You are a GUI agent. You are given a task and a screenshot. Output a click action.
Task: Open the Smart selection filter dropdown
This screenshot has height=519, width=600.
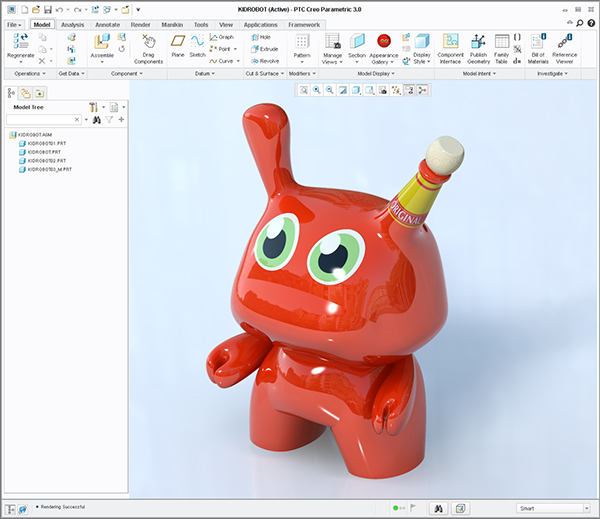coord(587,508)
